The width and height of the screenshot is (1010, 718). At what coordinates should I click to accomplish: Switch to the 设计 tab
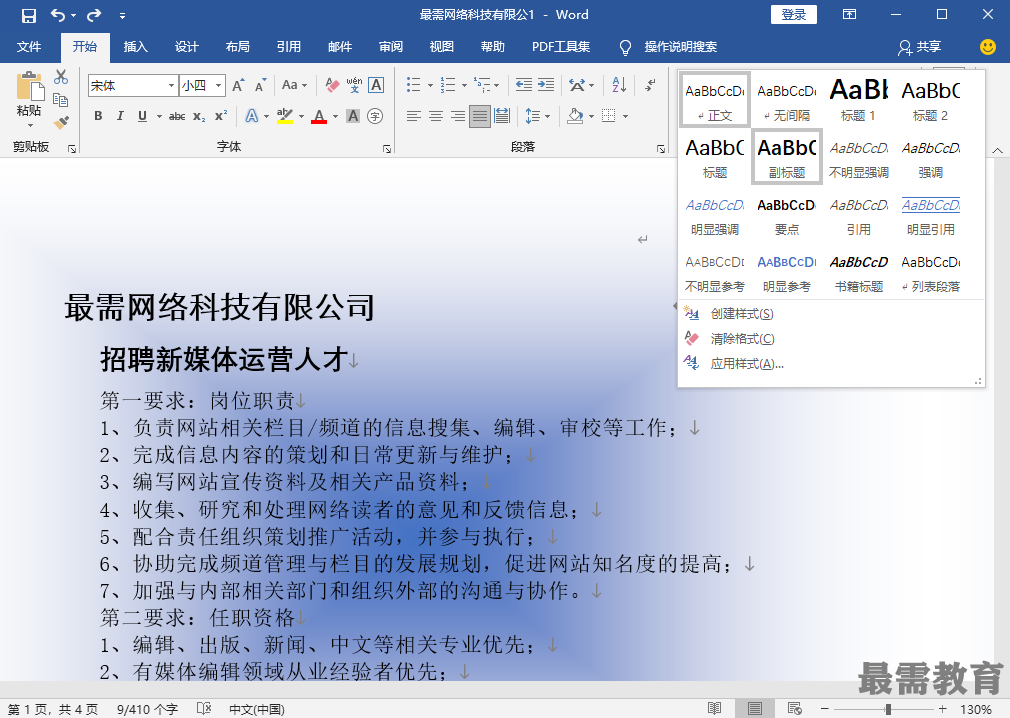pos(187,47)
